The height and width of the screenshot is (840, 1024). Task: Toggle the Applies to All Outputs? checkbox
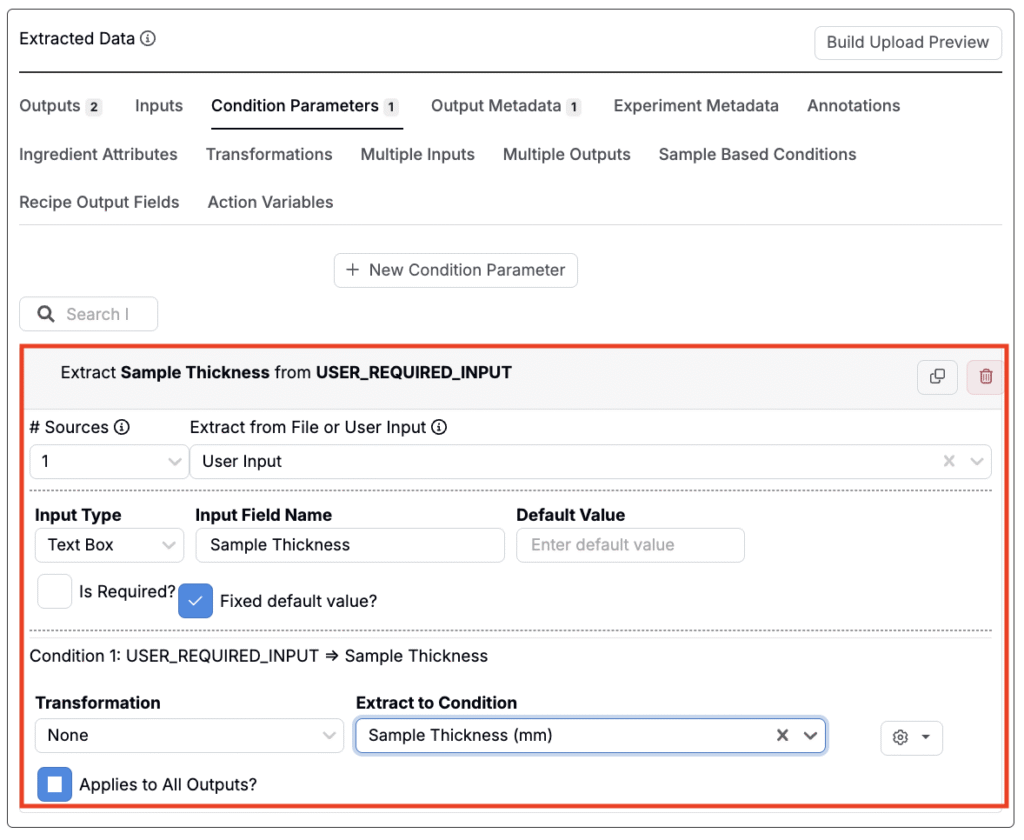pos(54,784)
